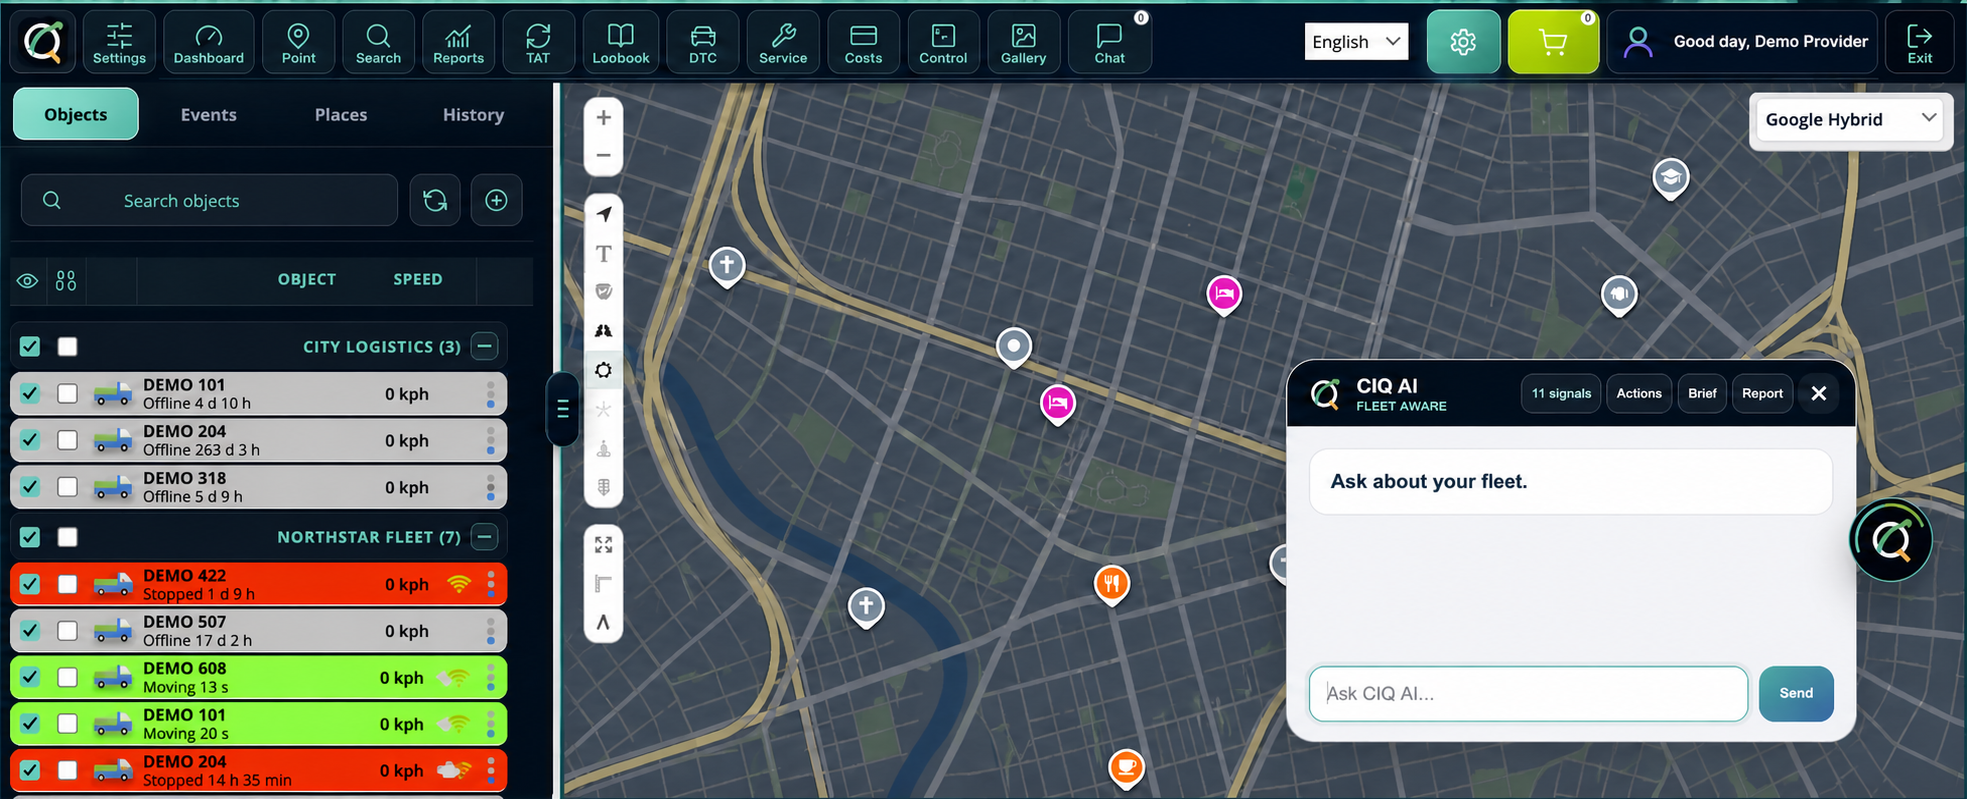Toggle visibility checkbox for City Logistics group
Image resolution: width=1967 pixels, height=799 pixels.
pyautogui.click(x=30, y=346)
